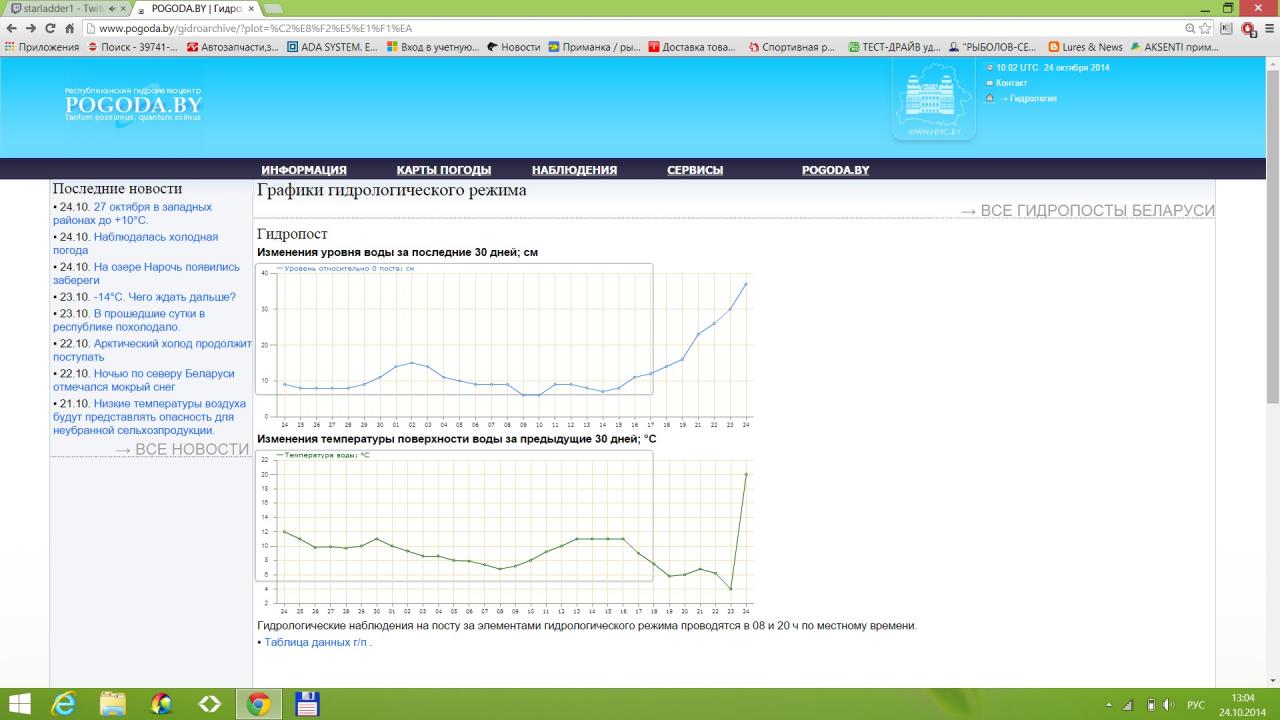Viewport: 1280px width, 720px height.
Task: Click the Windows Start button
Action: [x=19, y=704]
